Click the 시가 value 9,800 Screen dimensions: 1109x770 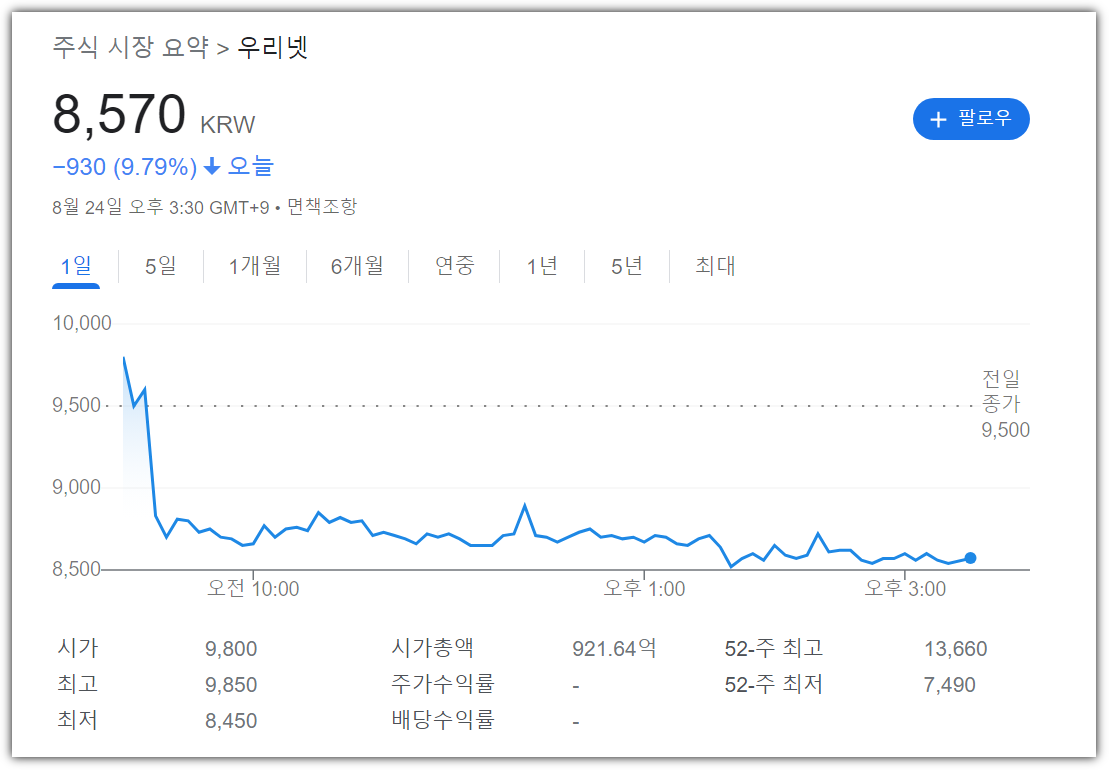(231, 649)
